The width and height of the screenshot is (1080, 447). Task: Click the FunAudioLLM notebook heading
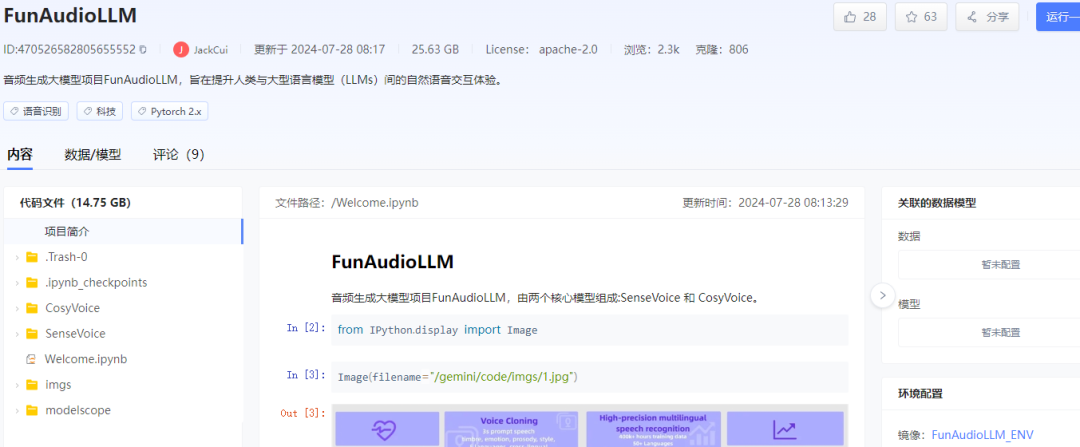click(393, 262)
